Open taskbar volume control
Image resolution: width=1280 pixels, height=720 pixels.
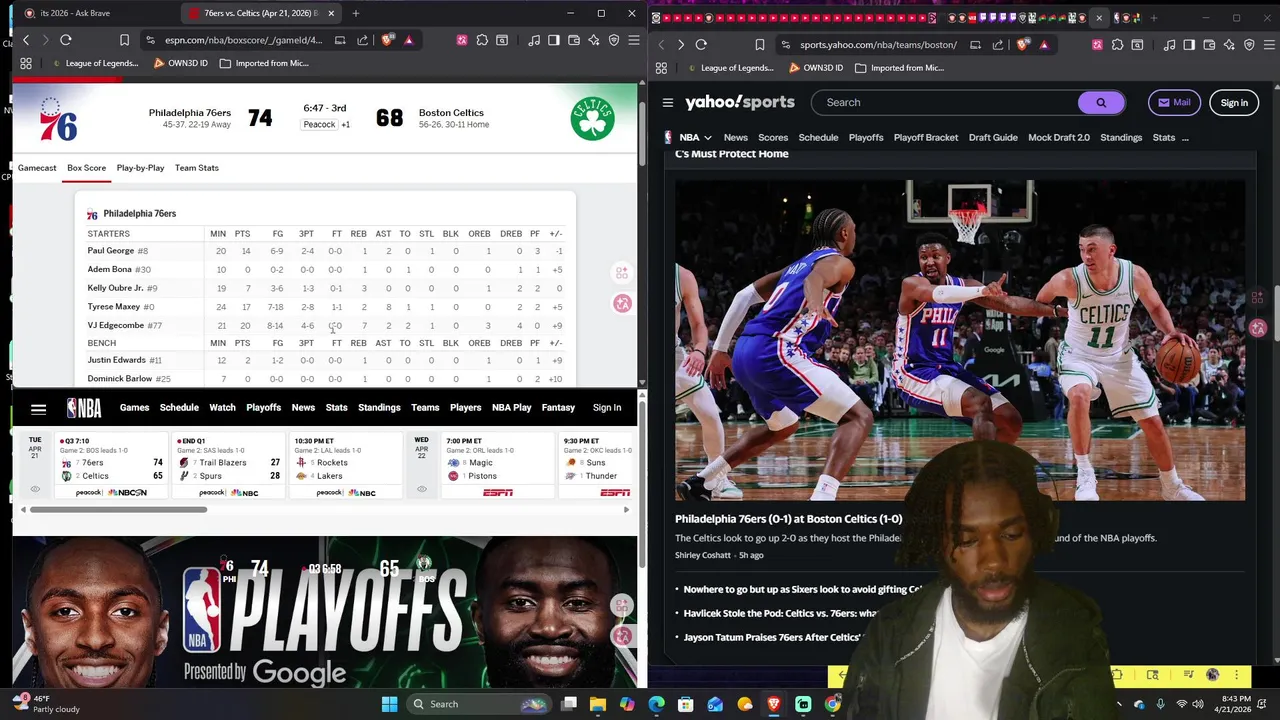point(1200,704)
